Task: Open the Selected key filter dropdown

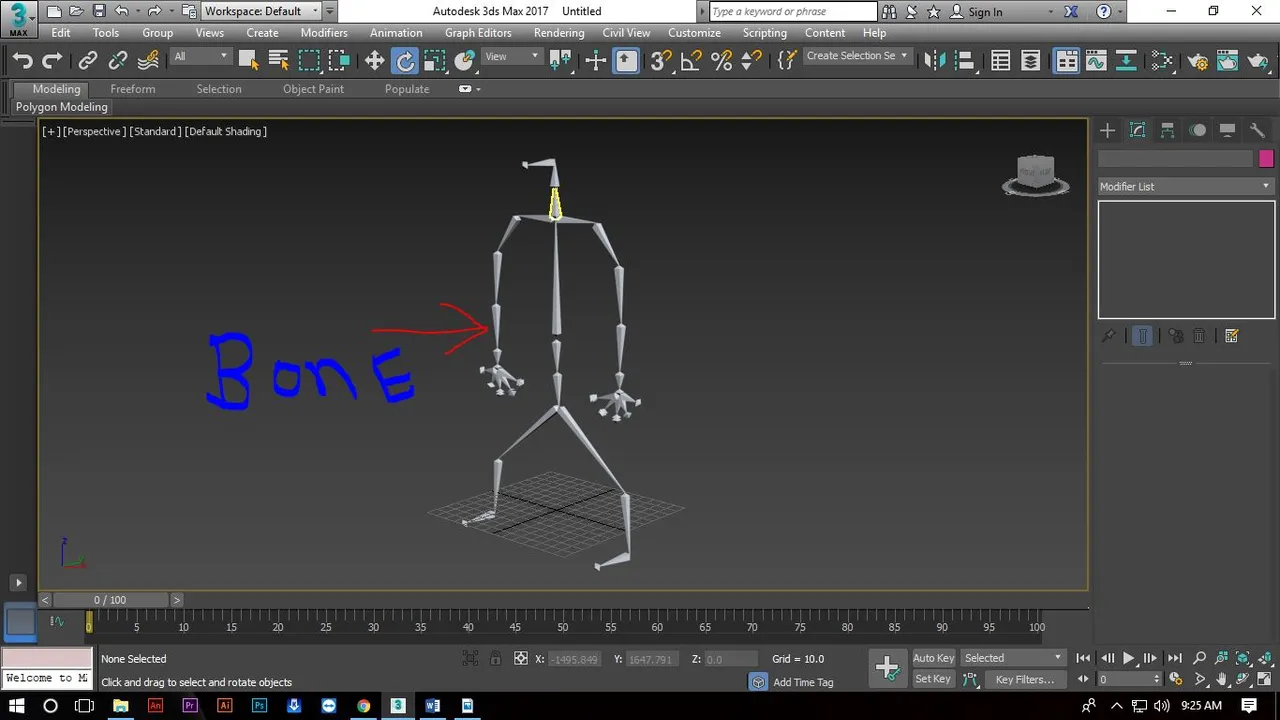Action: [1014, 658]
